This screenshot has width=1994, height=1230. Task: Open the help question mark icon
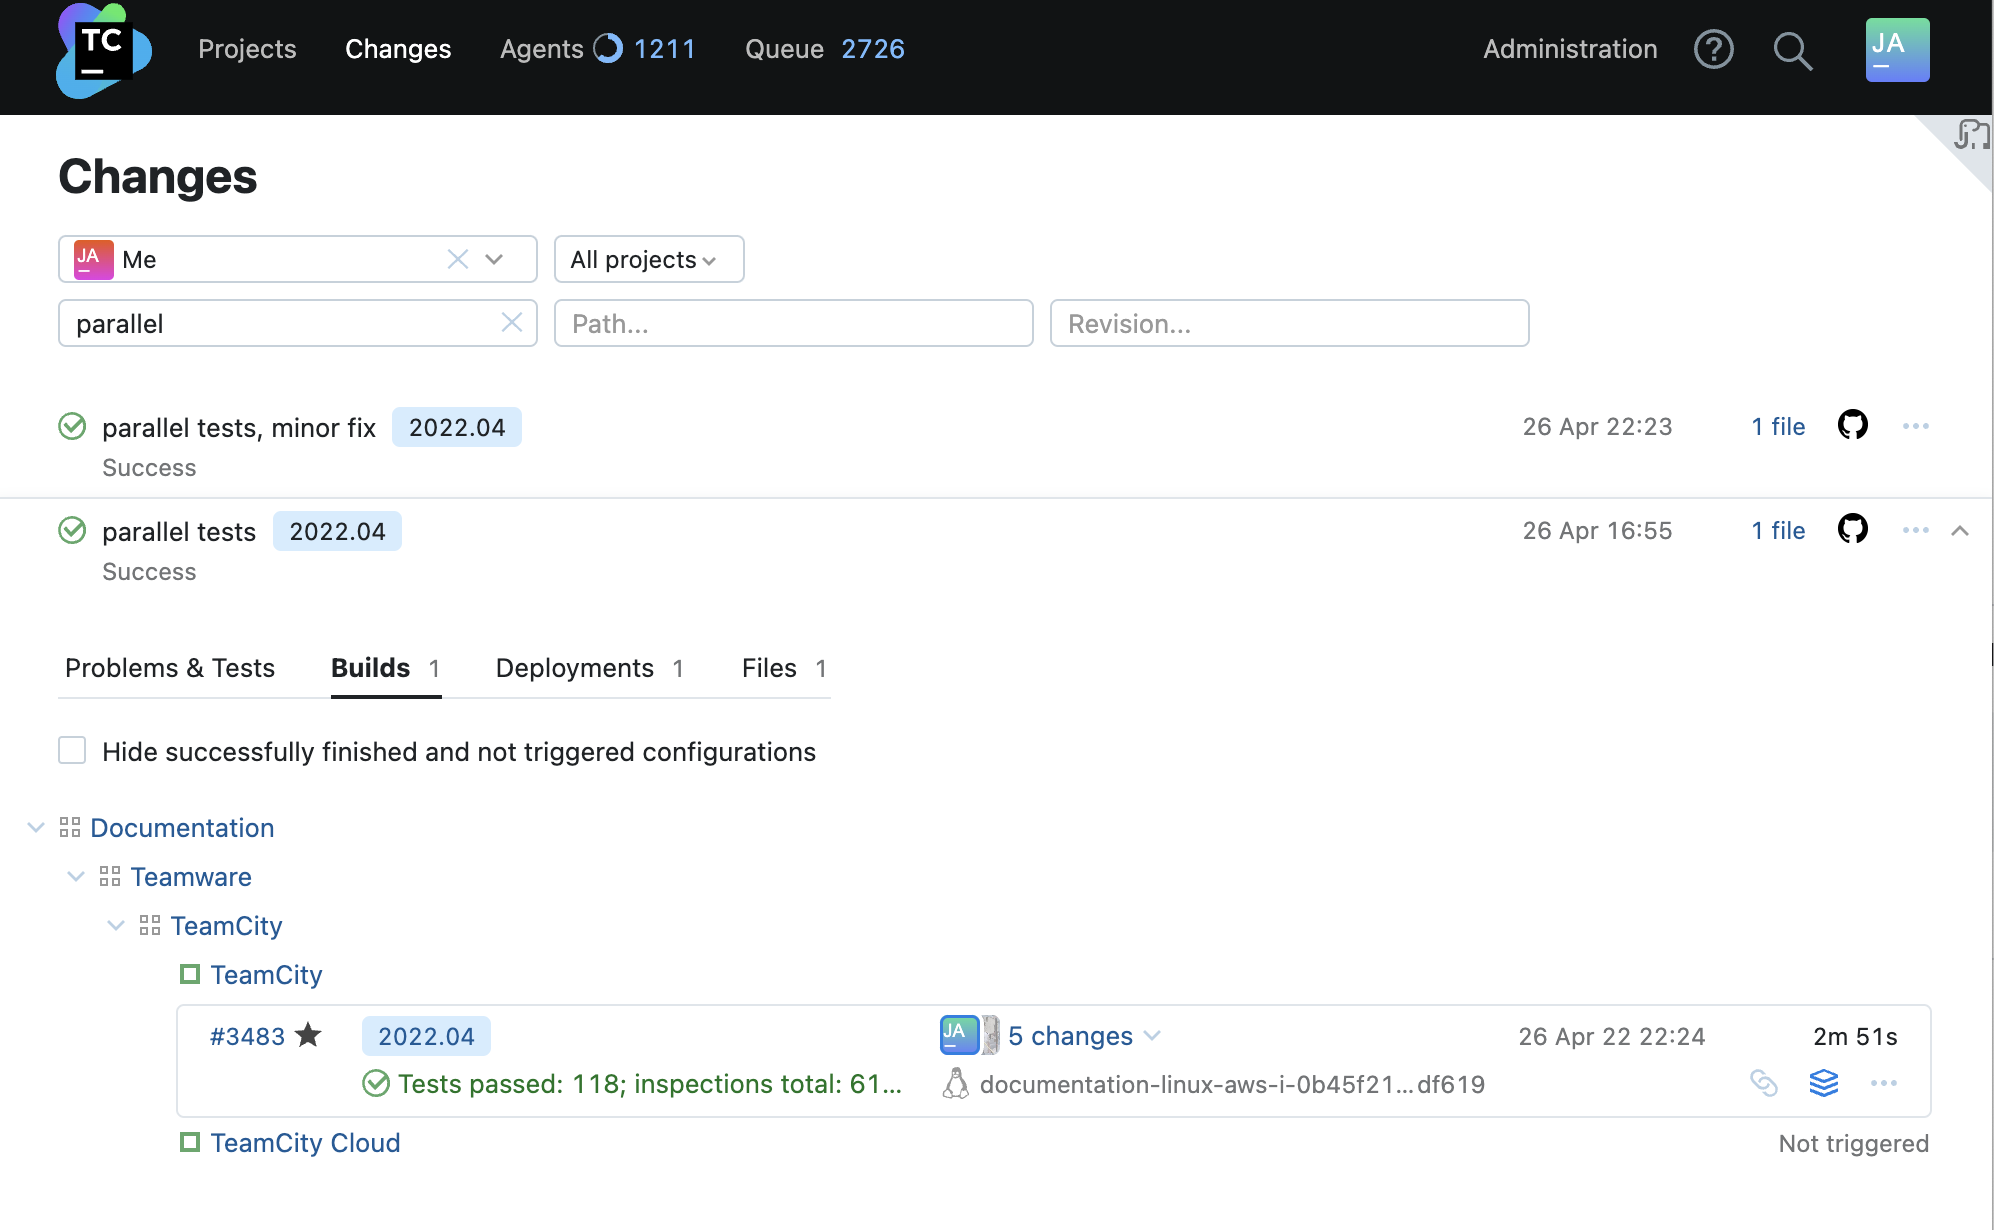[1713, 49]
